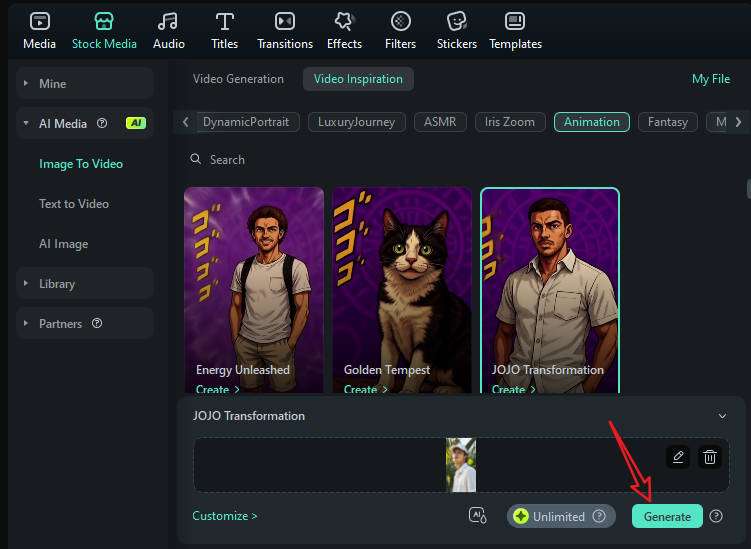Click the help icon inside Unlimited badge
This screenshot has width=751, height=549.
click(599, 516)
